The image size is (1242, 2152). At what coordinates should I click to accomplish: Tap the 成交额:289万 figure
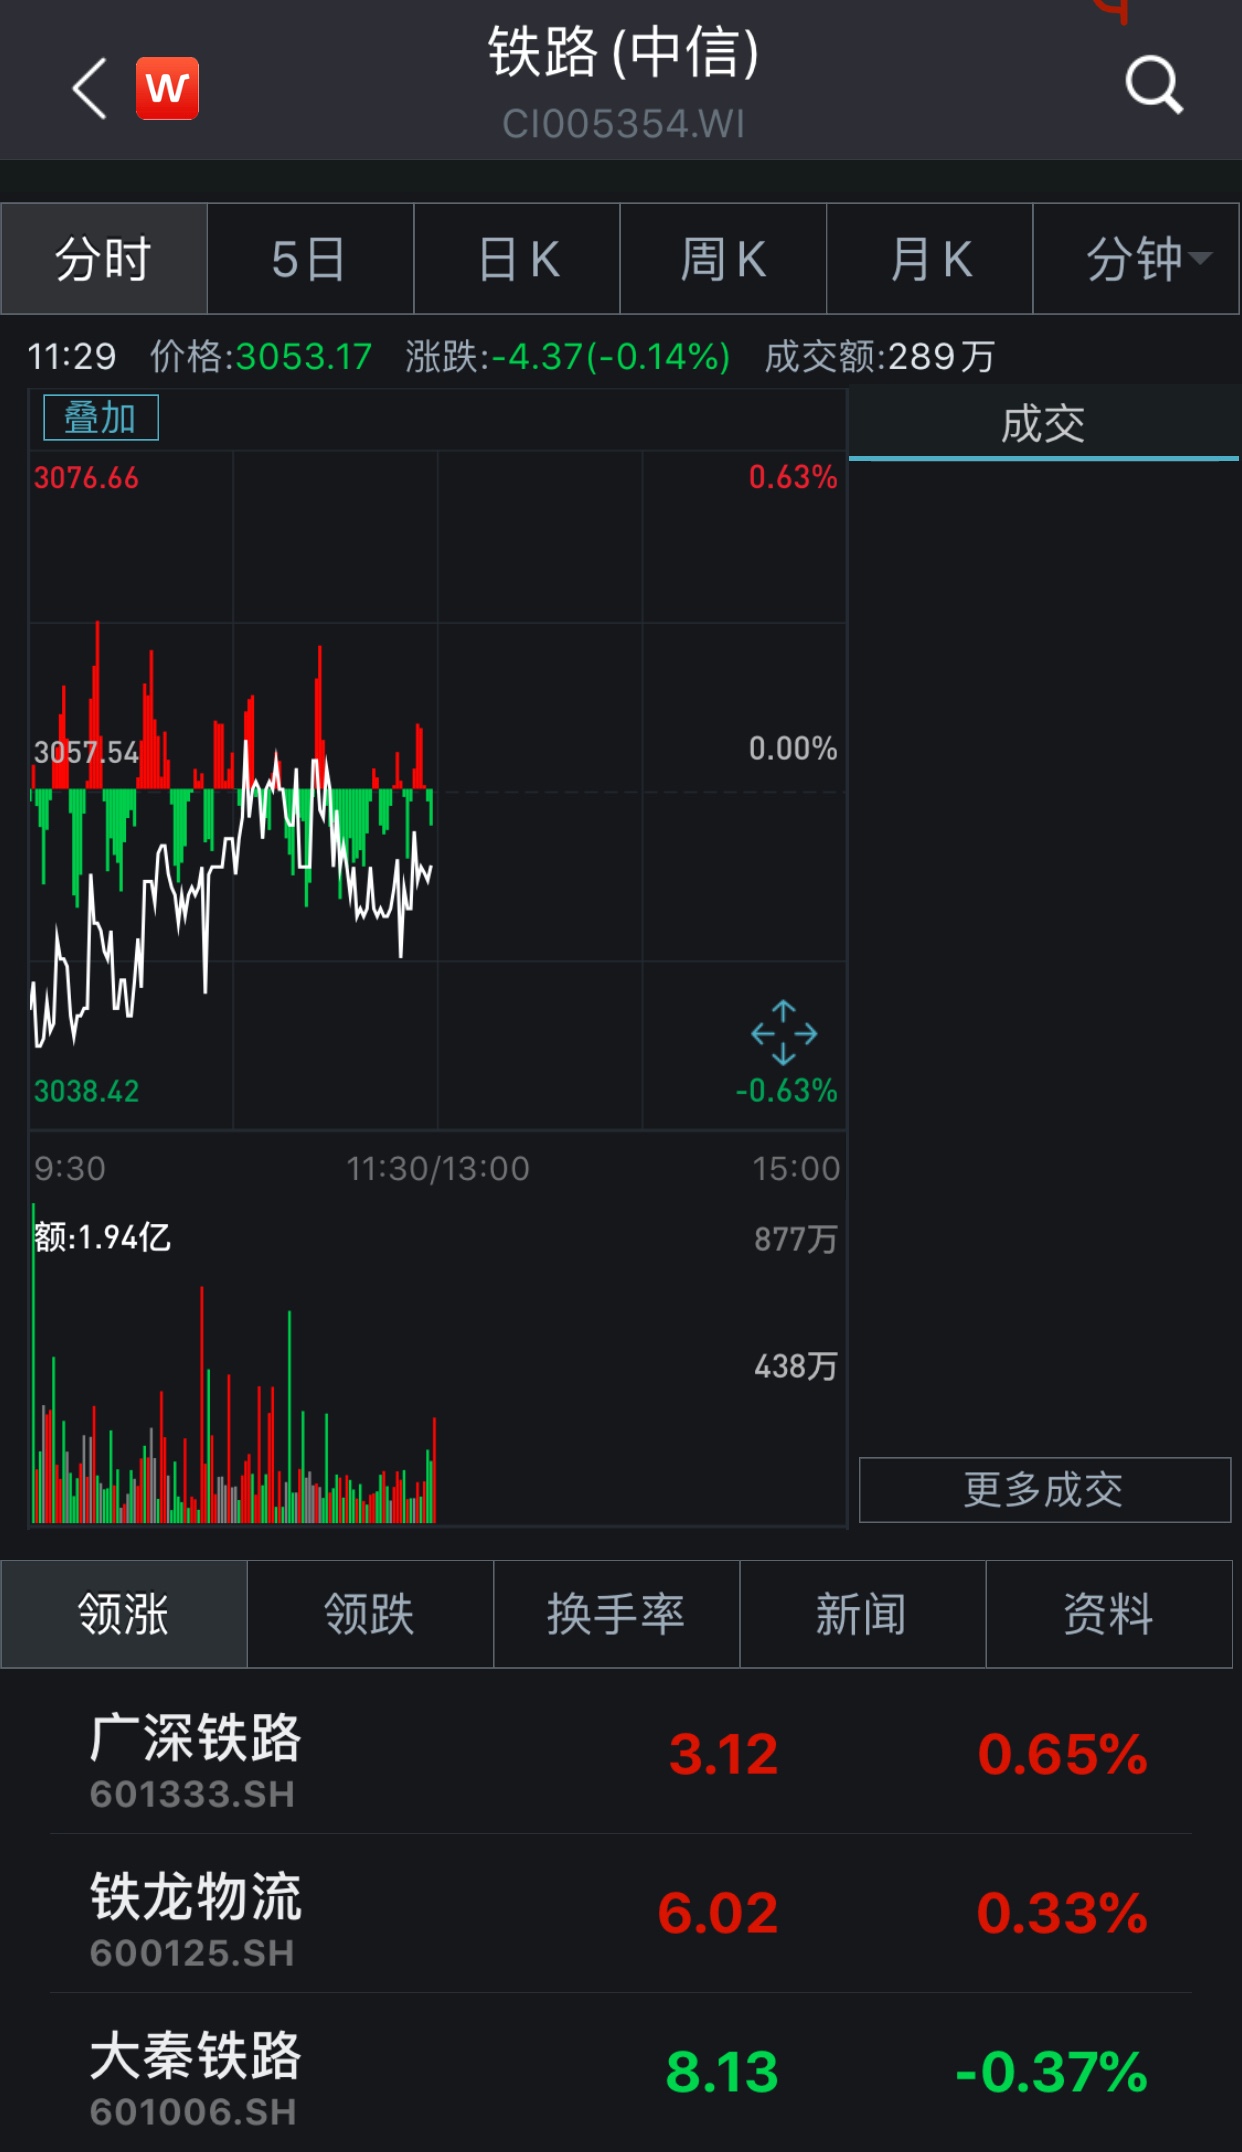pyautogui.click(x=880, y=356)
